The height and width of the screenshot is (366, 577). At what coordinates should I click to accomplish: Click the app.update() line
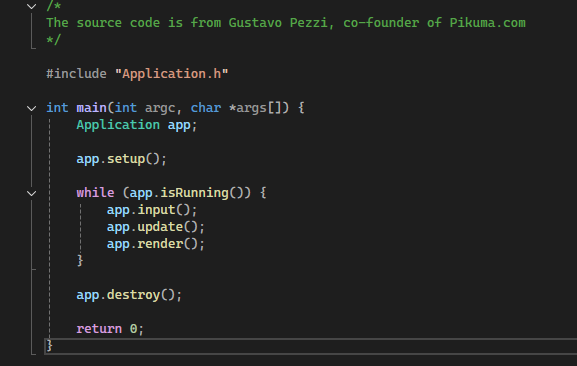[x=156, y=227]
